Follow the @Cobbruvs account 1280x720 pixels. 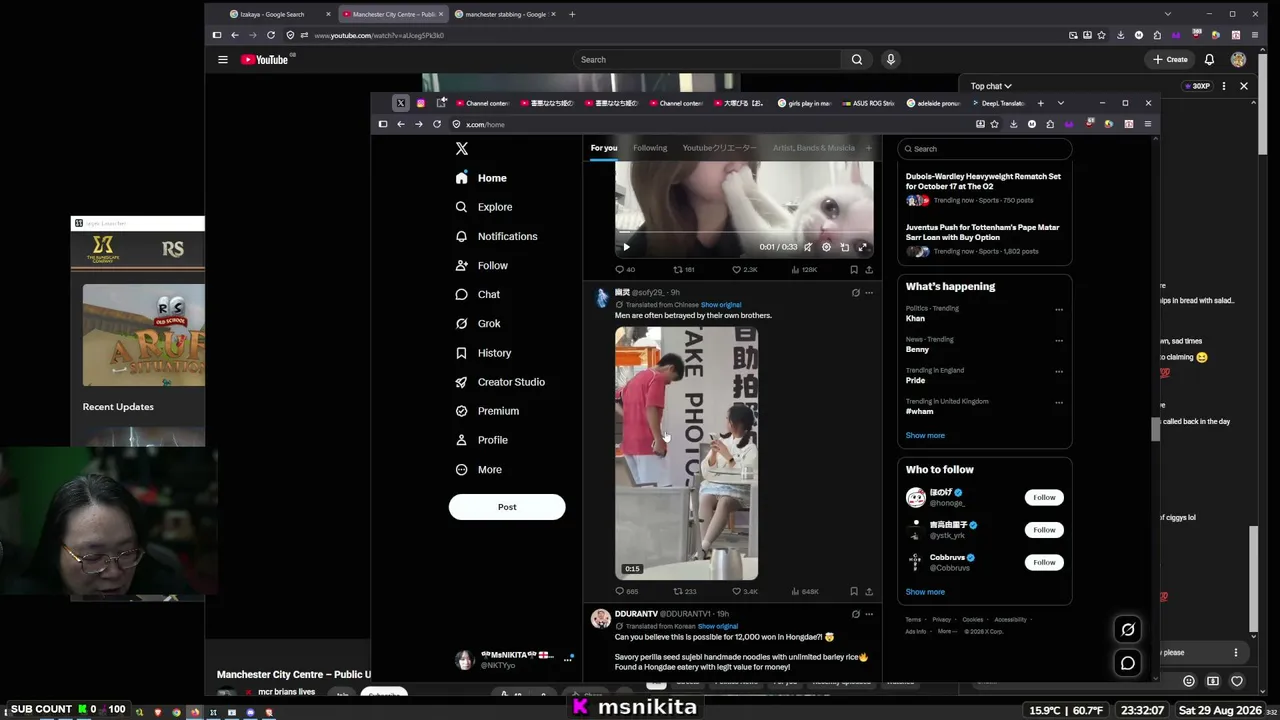1044,562
